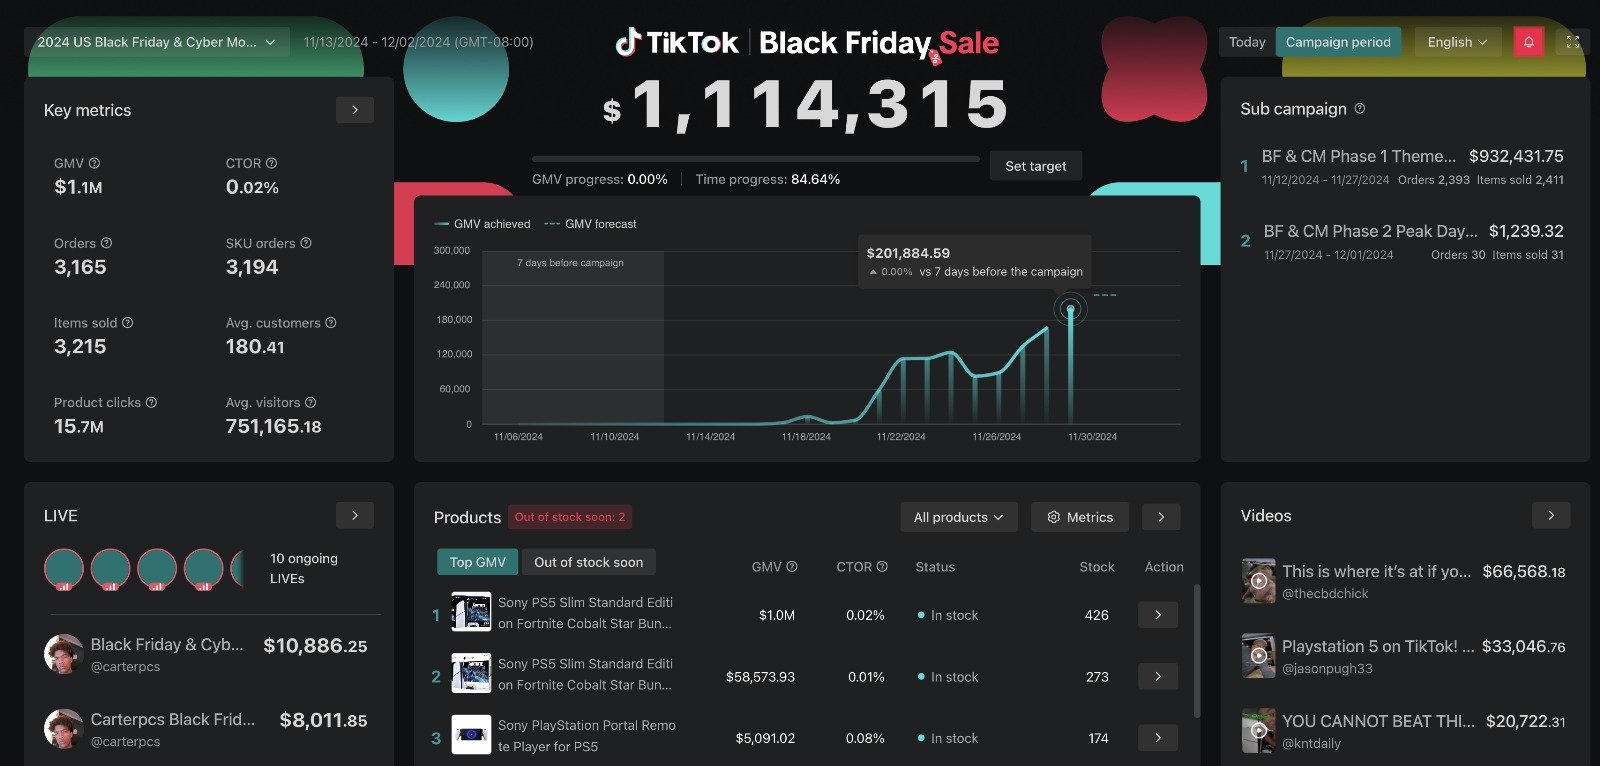This screenshot has height=766, width=1600.
Task: Open @carterpcs creator profile link
Action: click(x=126, y=667)
